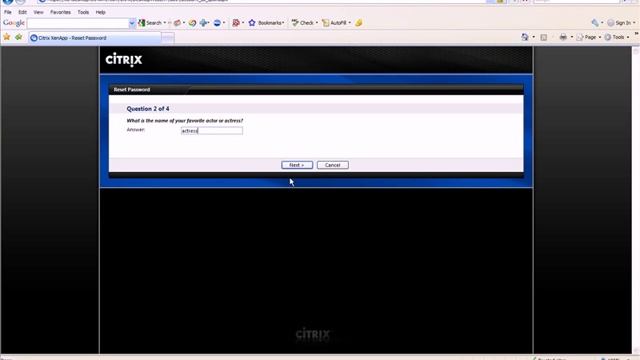Viewport: 640px width, 360px height.
Task: Click the Feeds icon in command bar
Action: pyautogui.click(x=544, y=37)
